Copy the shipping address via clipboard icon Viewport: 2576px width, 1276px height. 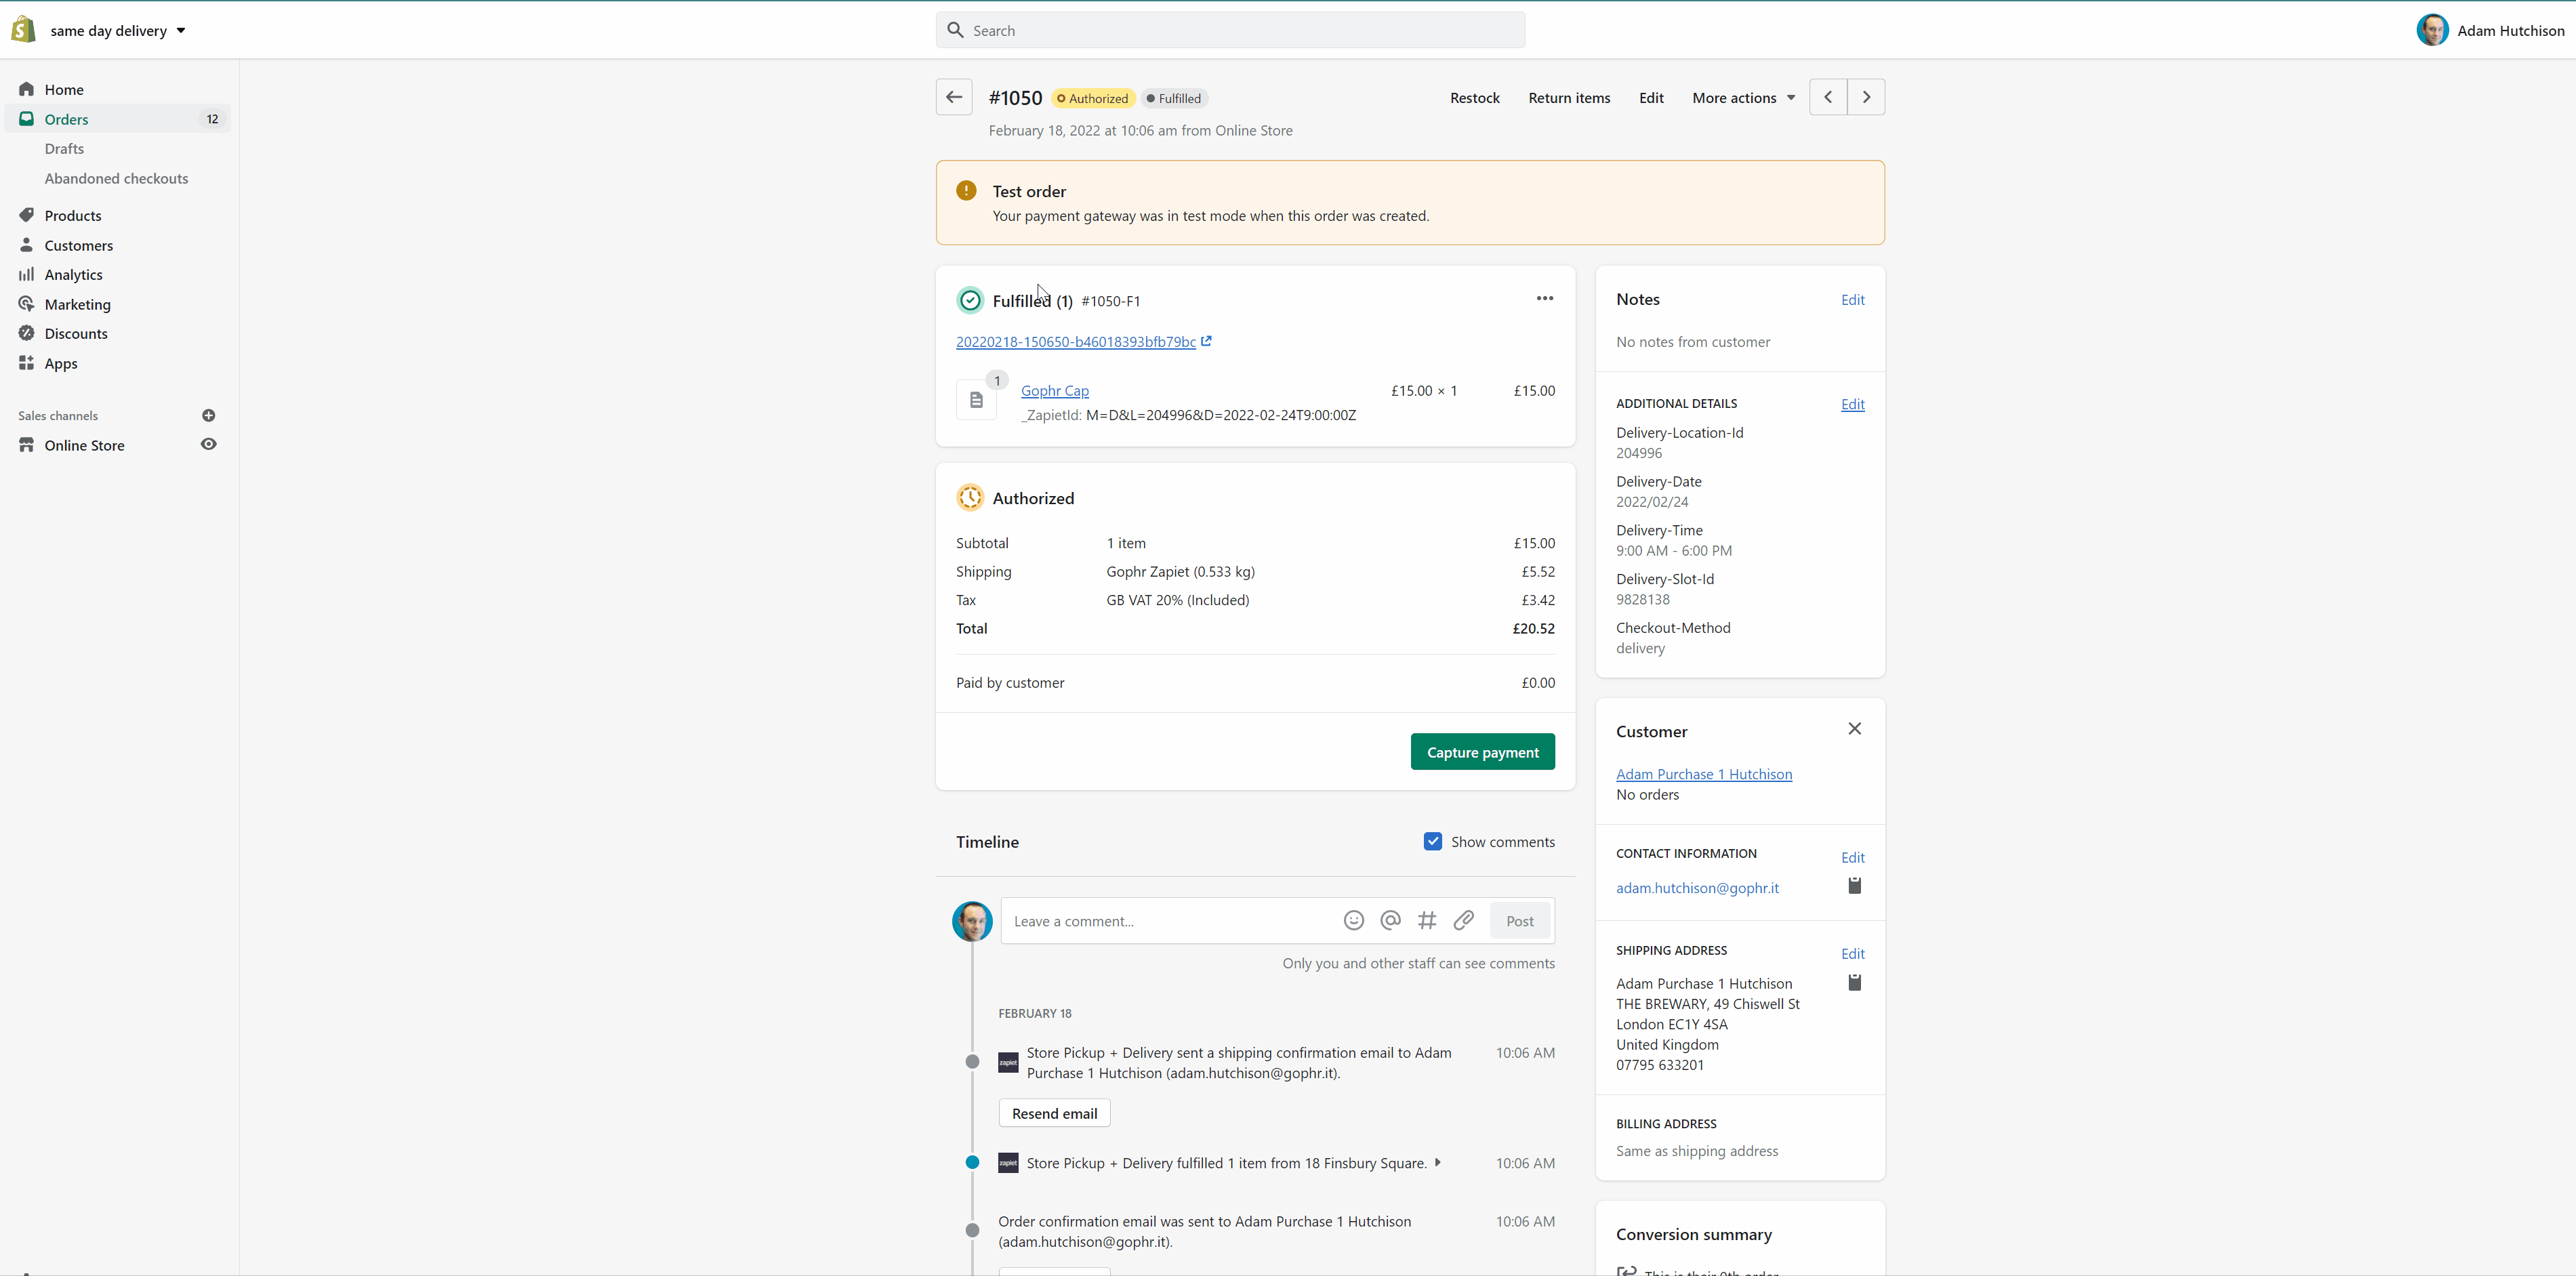(1854, 982)
